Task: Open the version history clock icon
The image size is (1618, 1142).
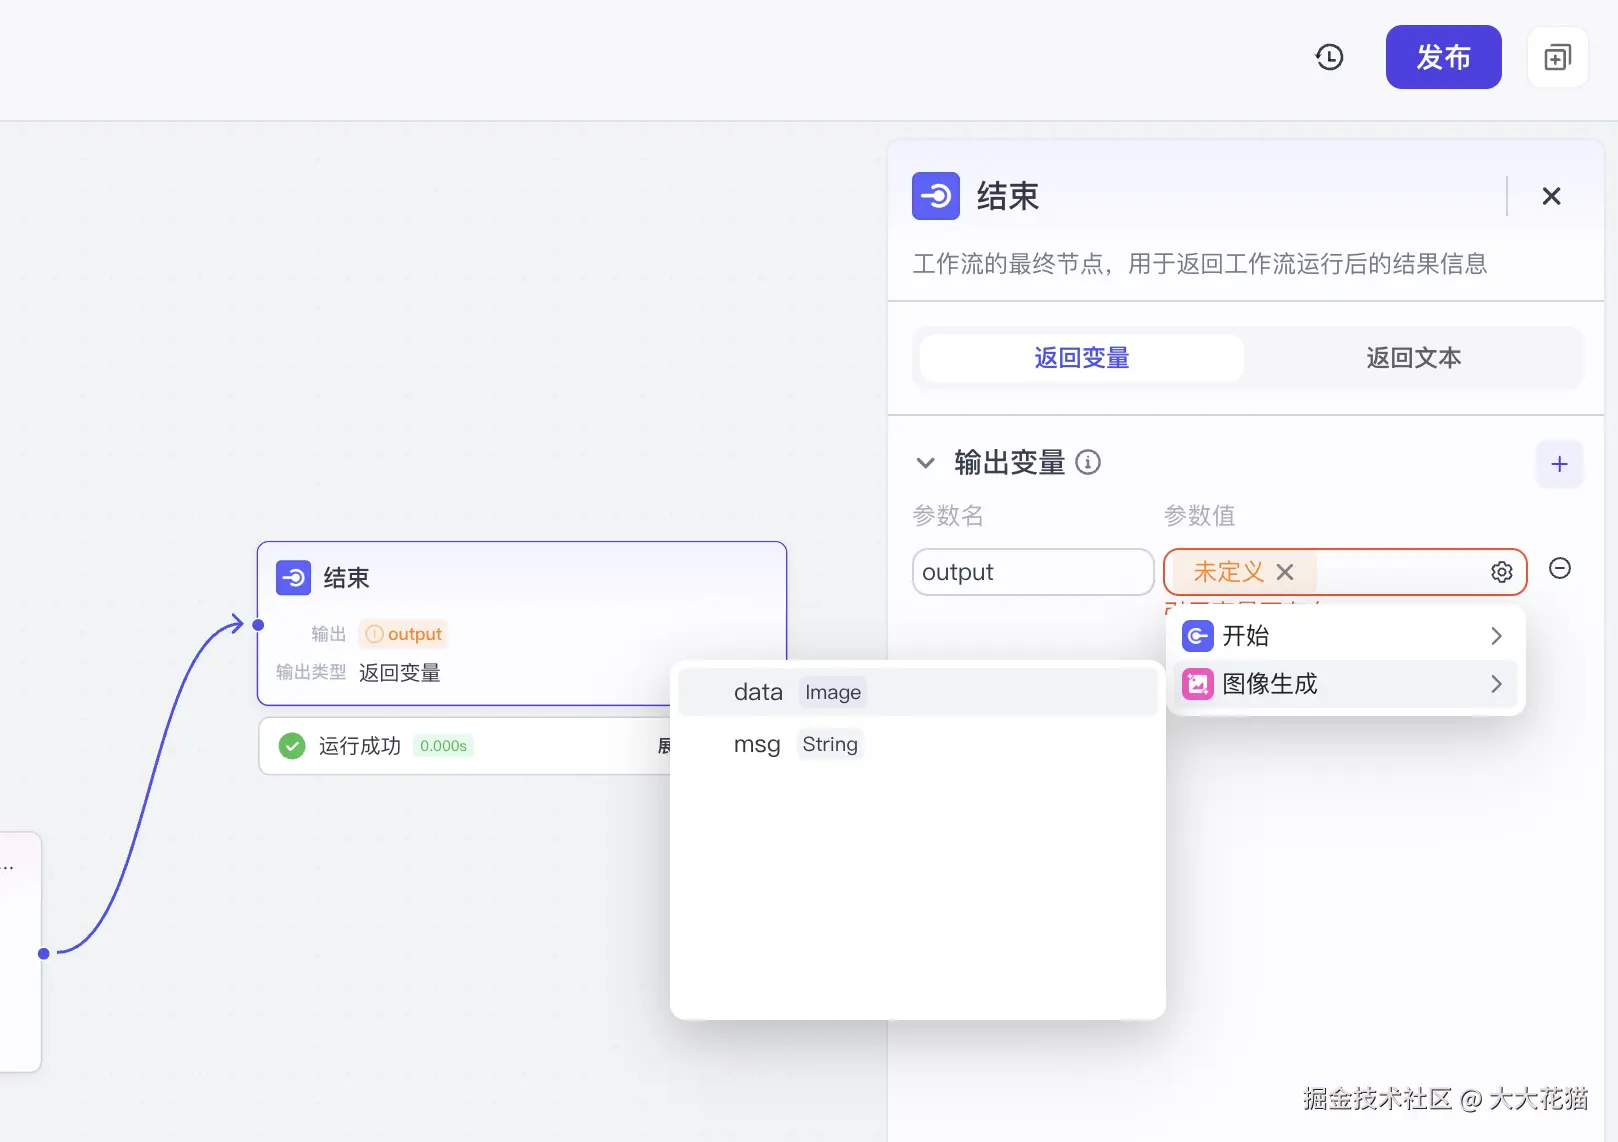Action: point(1329,57)
